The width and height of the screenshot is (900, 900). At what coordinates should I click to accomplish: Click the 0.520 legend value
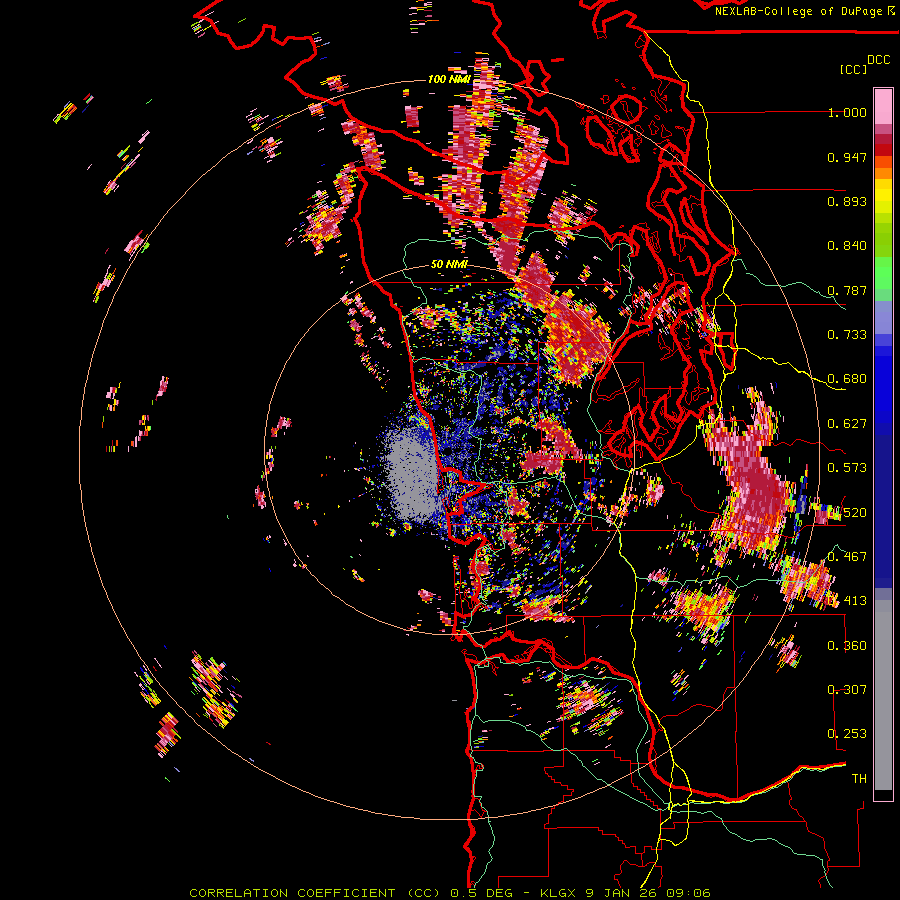pos(846,512)
